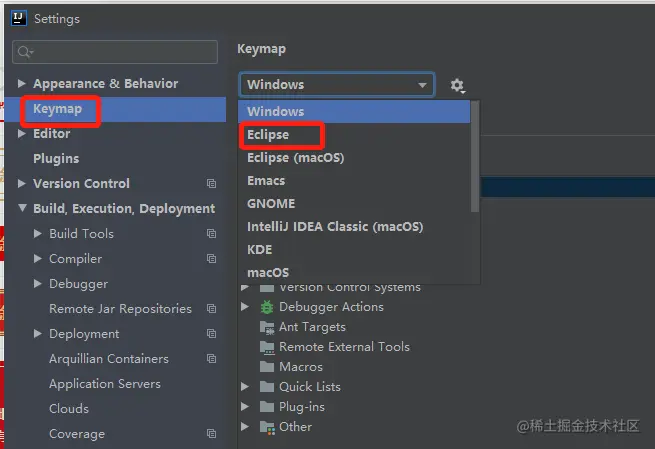The image size is (655, 449).
Task: Click project-level icon beside Arquillian Containers
Action: pyautogui.click(x=211, y=359)
